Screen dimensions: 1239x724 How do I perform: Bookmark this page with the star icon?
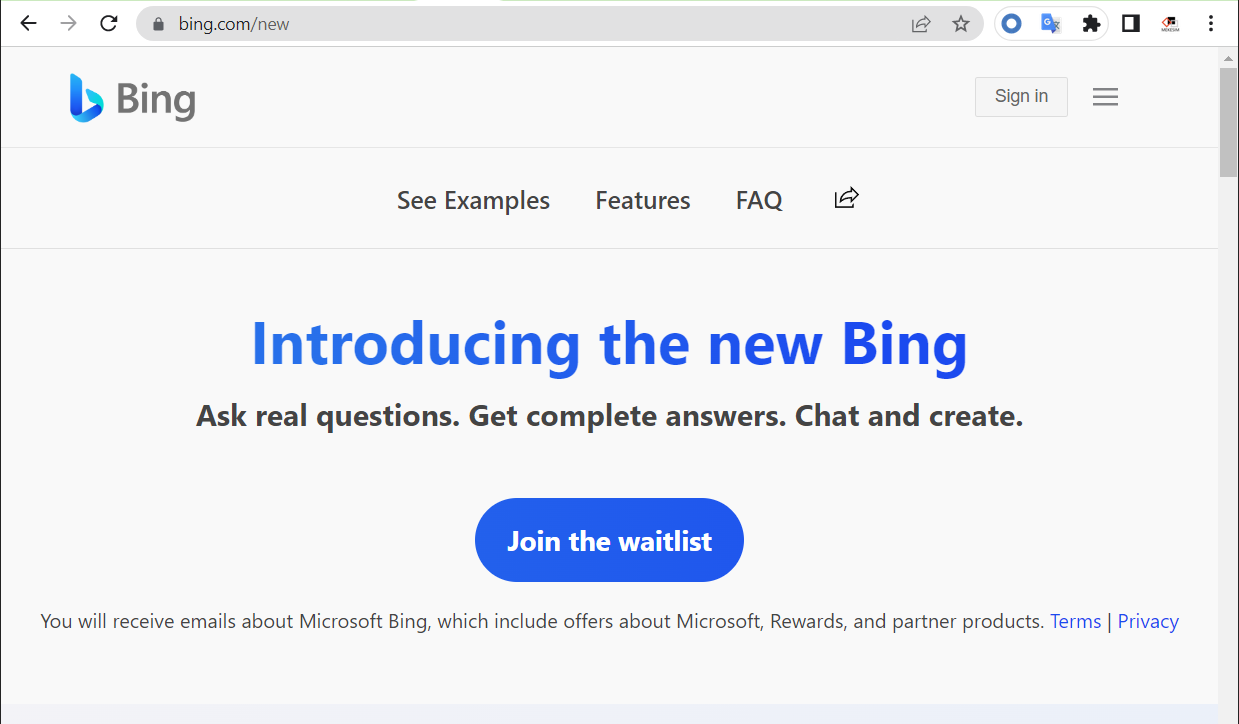click(x=961, y=24)
